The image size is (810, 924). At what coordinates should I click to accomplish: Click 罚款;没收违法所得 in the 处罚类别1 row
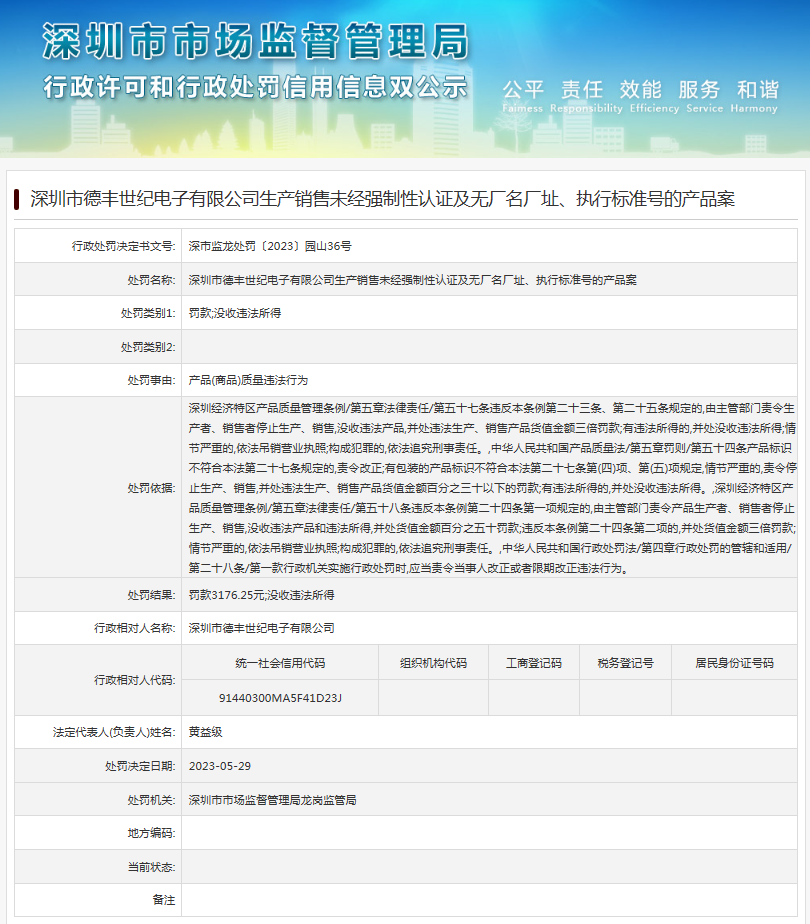(234, 314)
